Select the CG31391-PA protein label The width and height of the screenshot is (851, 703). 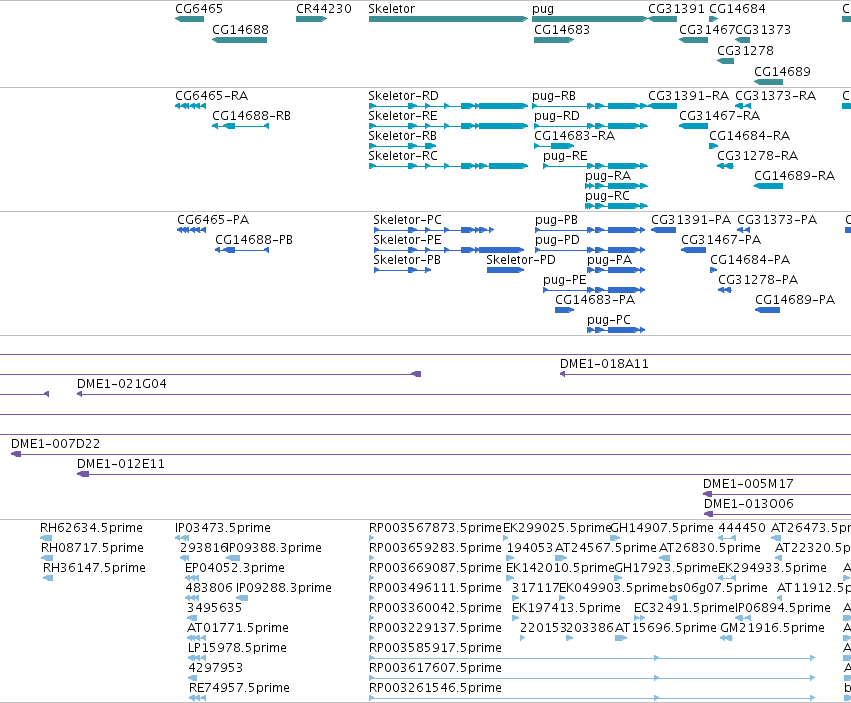691,220
